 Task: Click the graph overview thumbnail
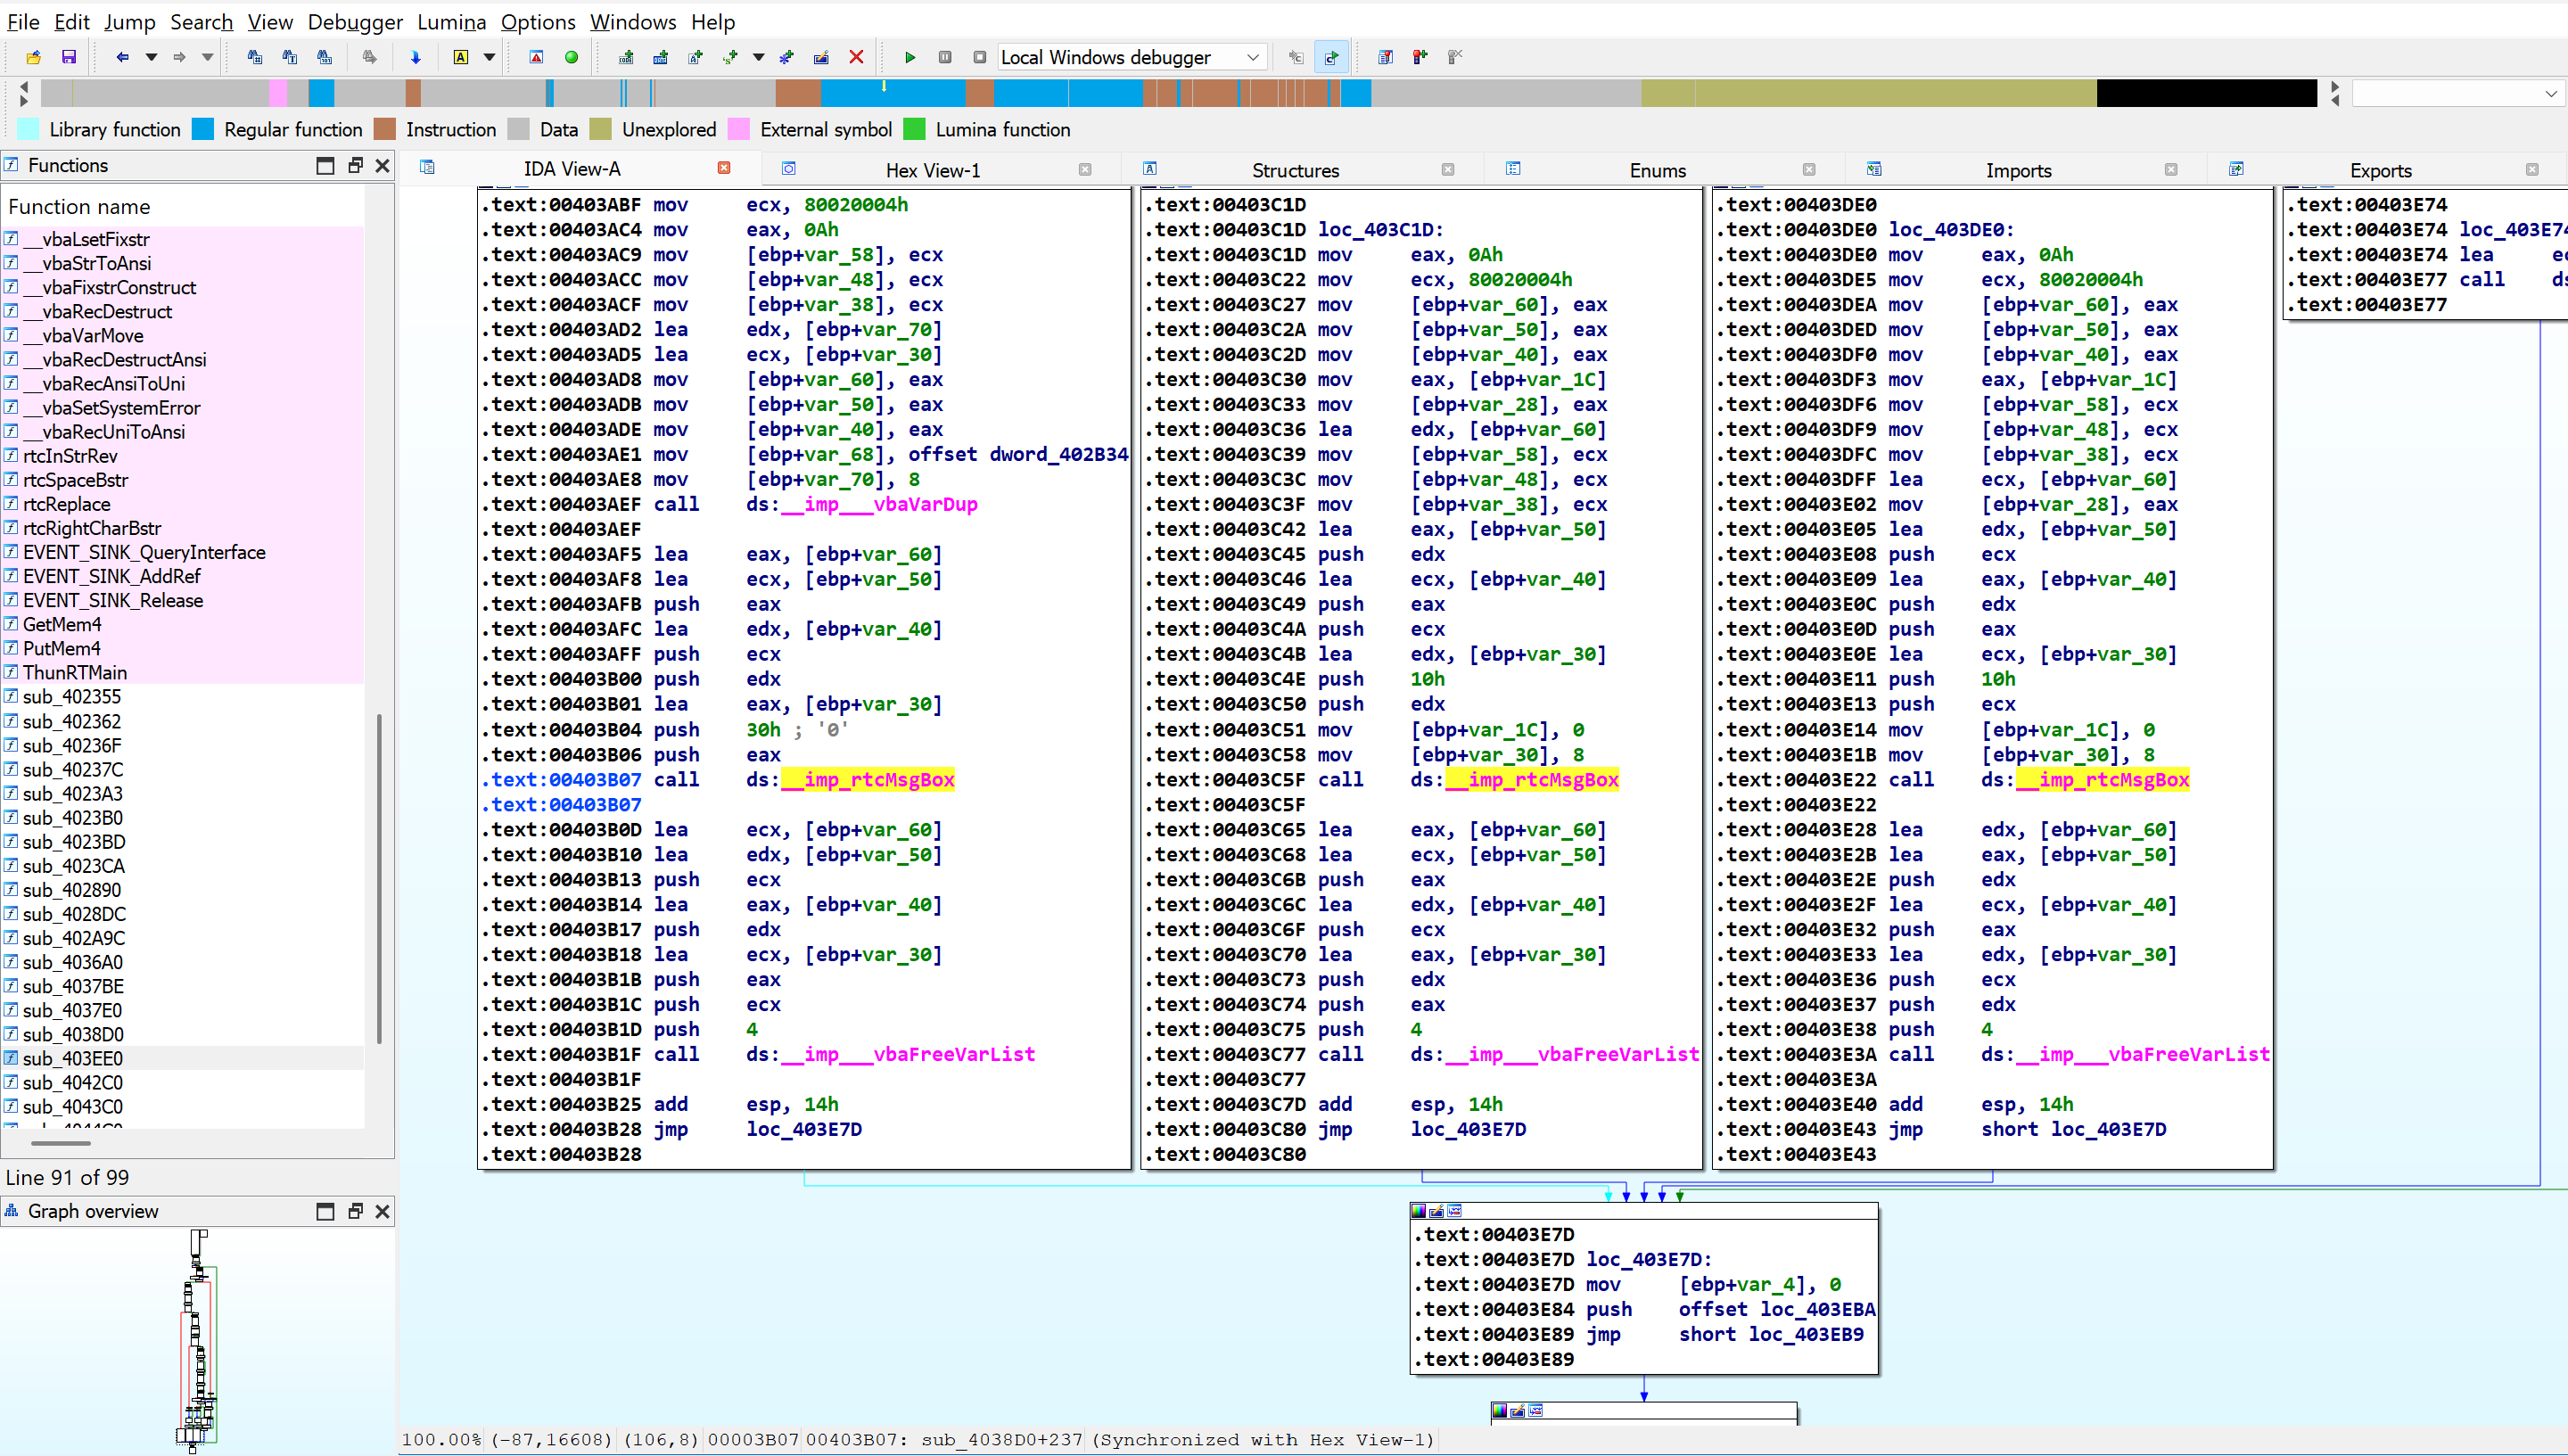coord(198,1340)
